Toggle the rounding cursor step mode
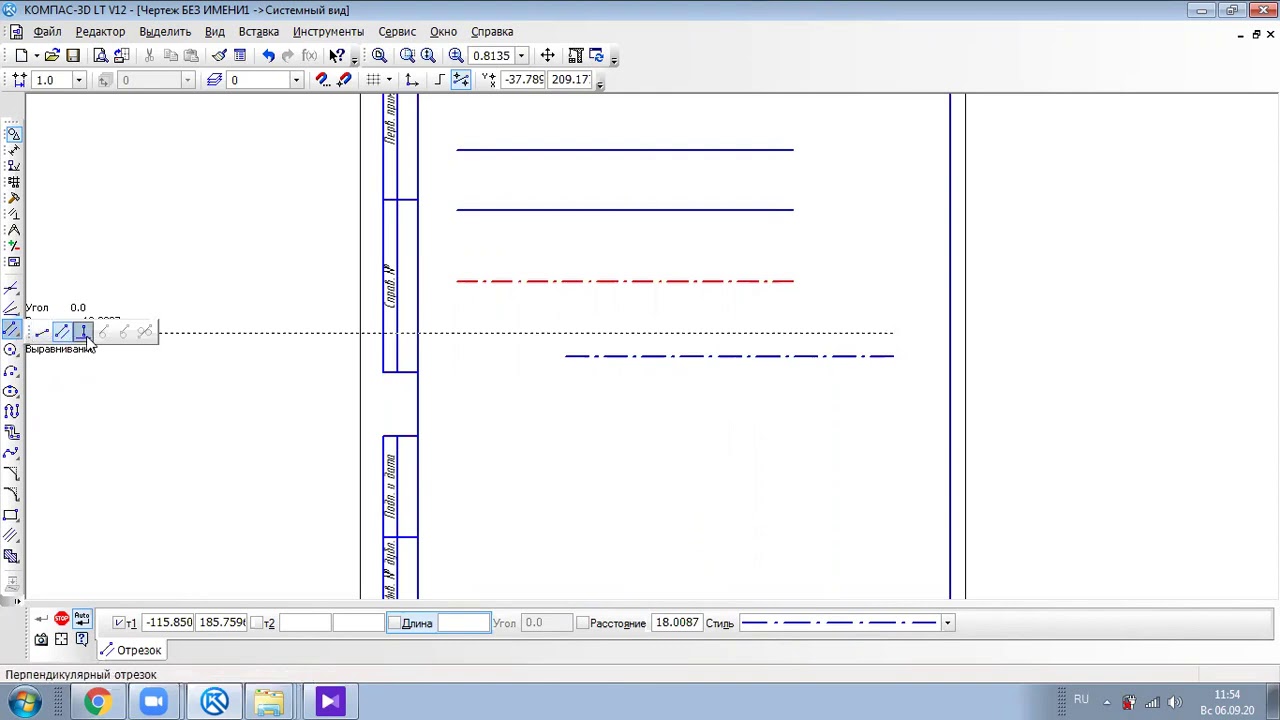The image size is (1280, 720). [461, 80]
